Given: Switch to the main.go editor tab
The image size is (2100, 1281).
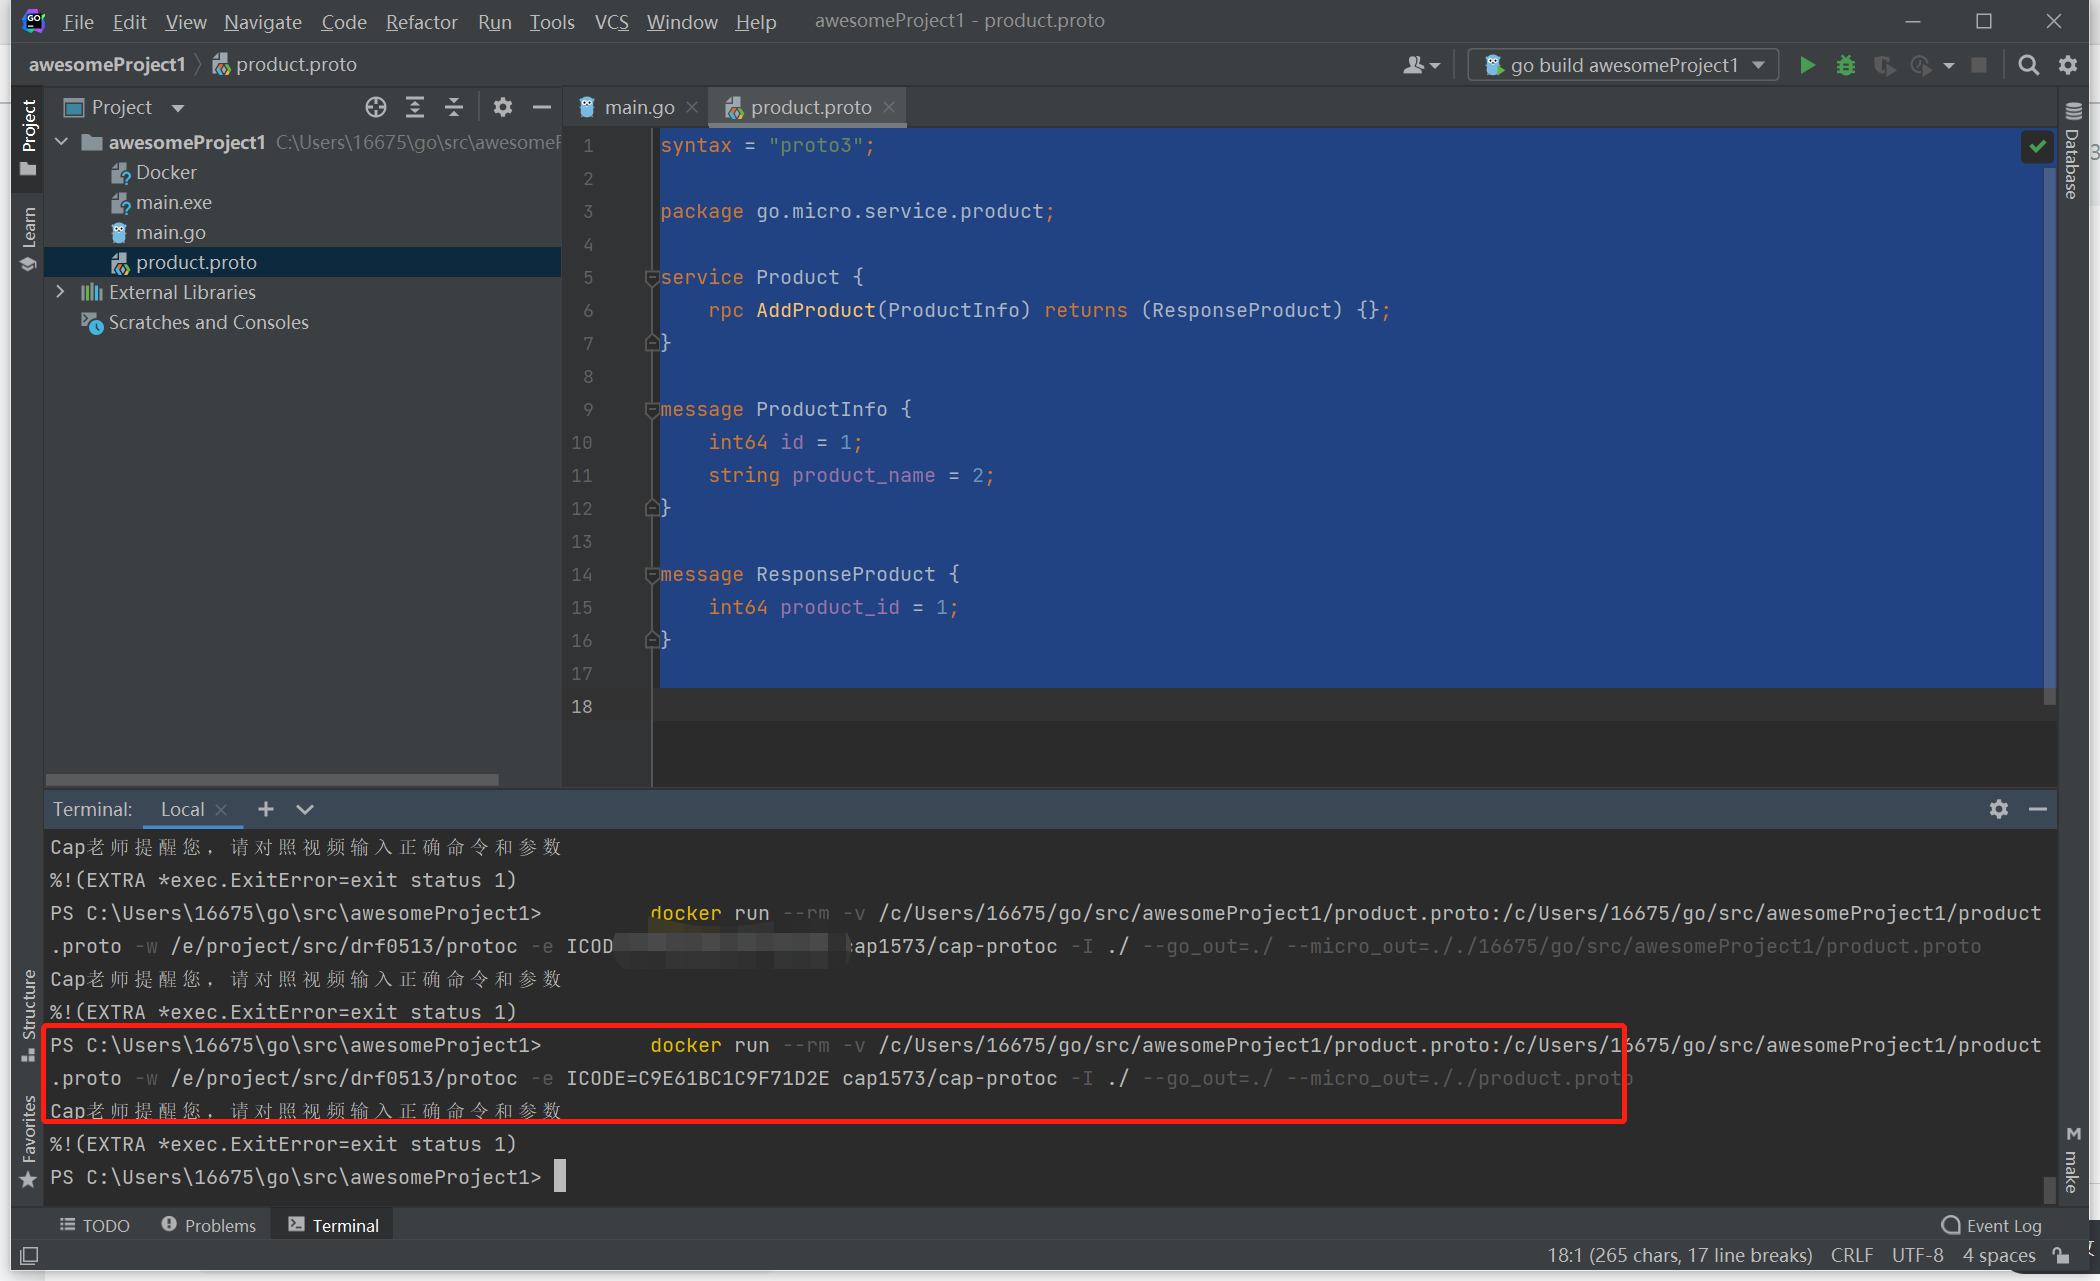Looking at the screenshot, I should [638, 107].
